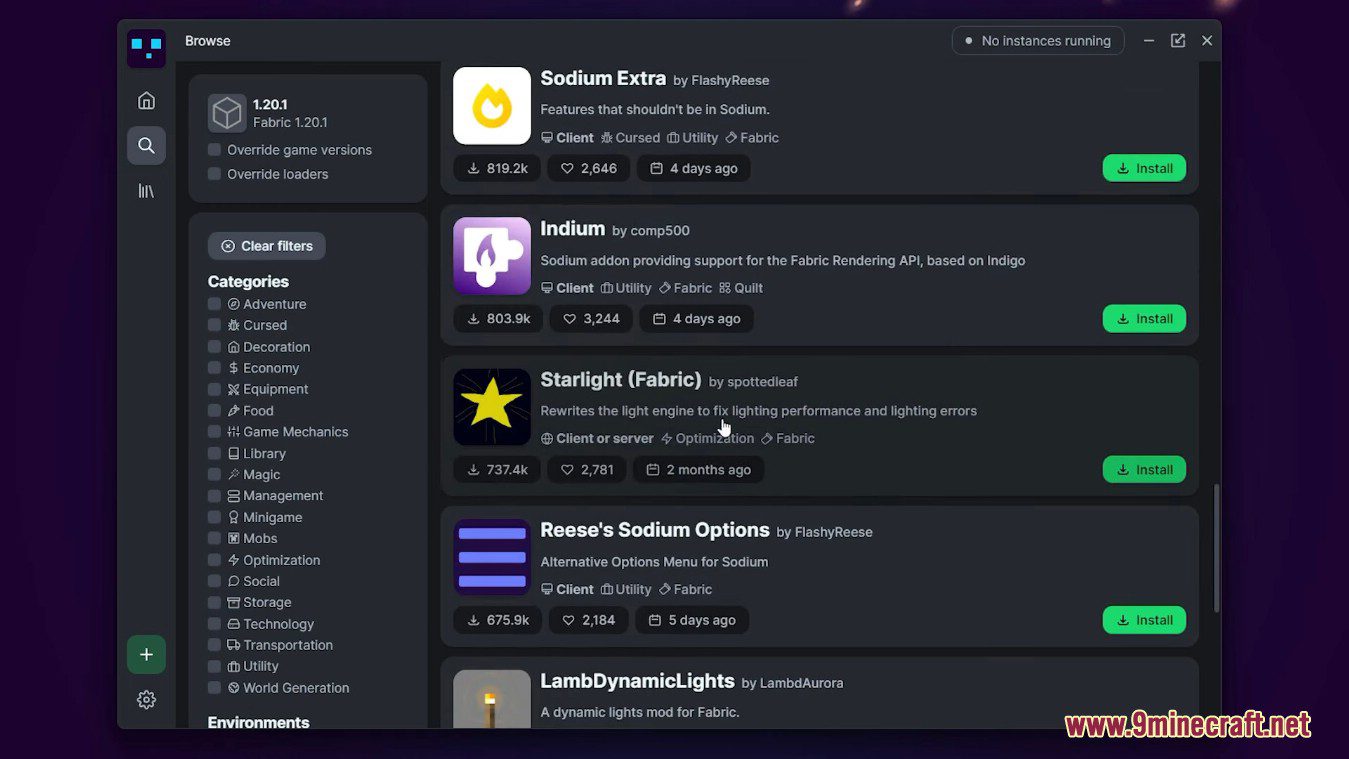Open LambDynamicLights title link
This screenshot has width=1349, height=759.
point(638,681)
